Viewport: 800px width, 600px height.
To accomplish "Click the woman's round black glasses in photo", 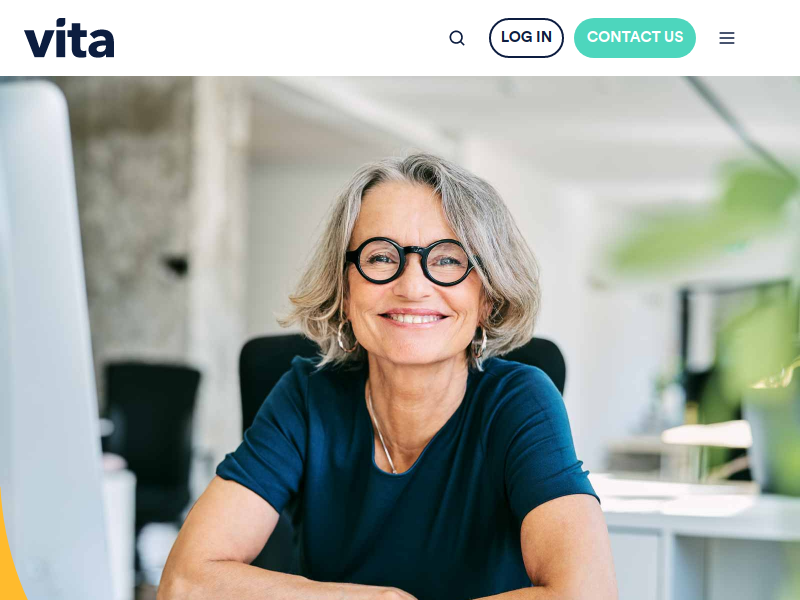I will [413, 261].
